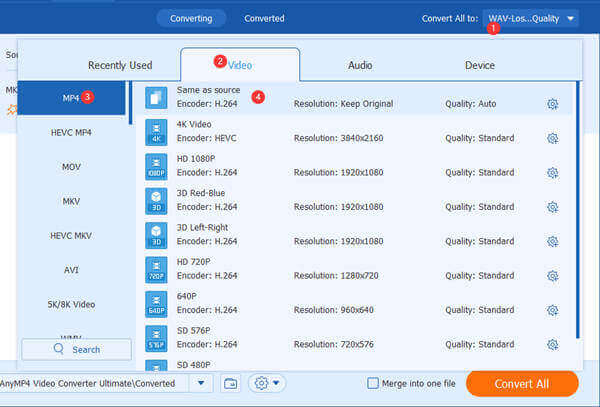
Task: Switch to the Video tab
Action: pyautogui.click(x=240, y=65)
